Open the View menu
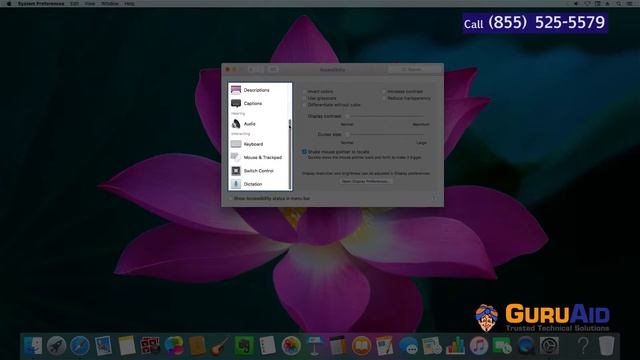 [90, 3]
